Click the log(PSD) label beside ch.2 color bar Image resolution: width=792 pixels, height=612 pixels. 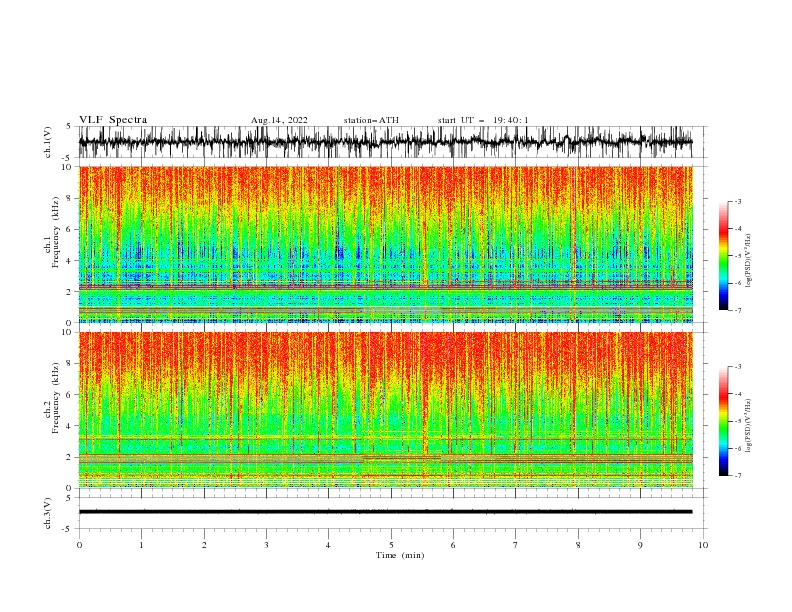(x=748, y=426)
